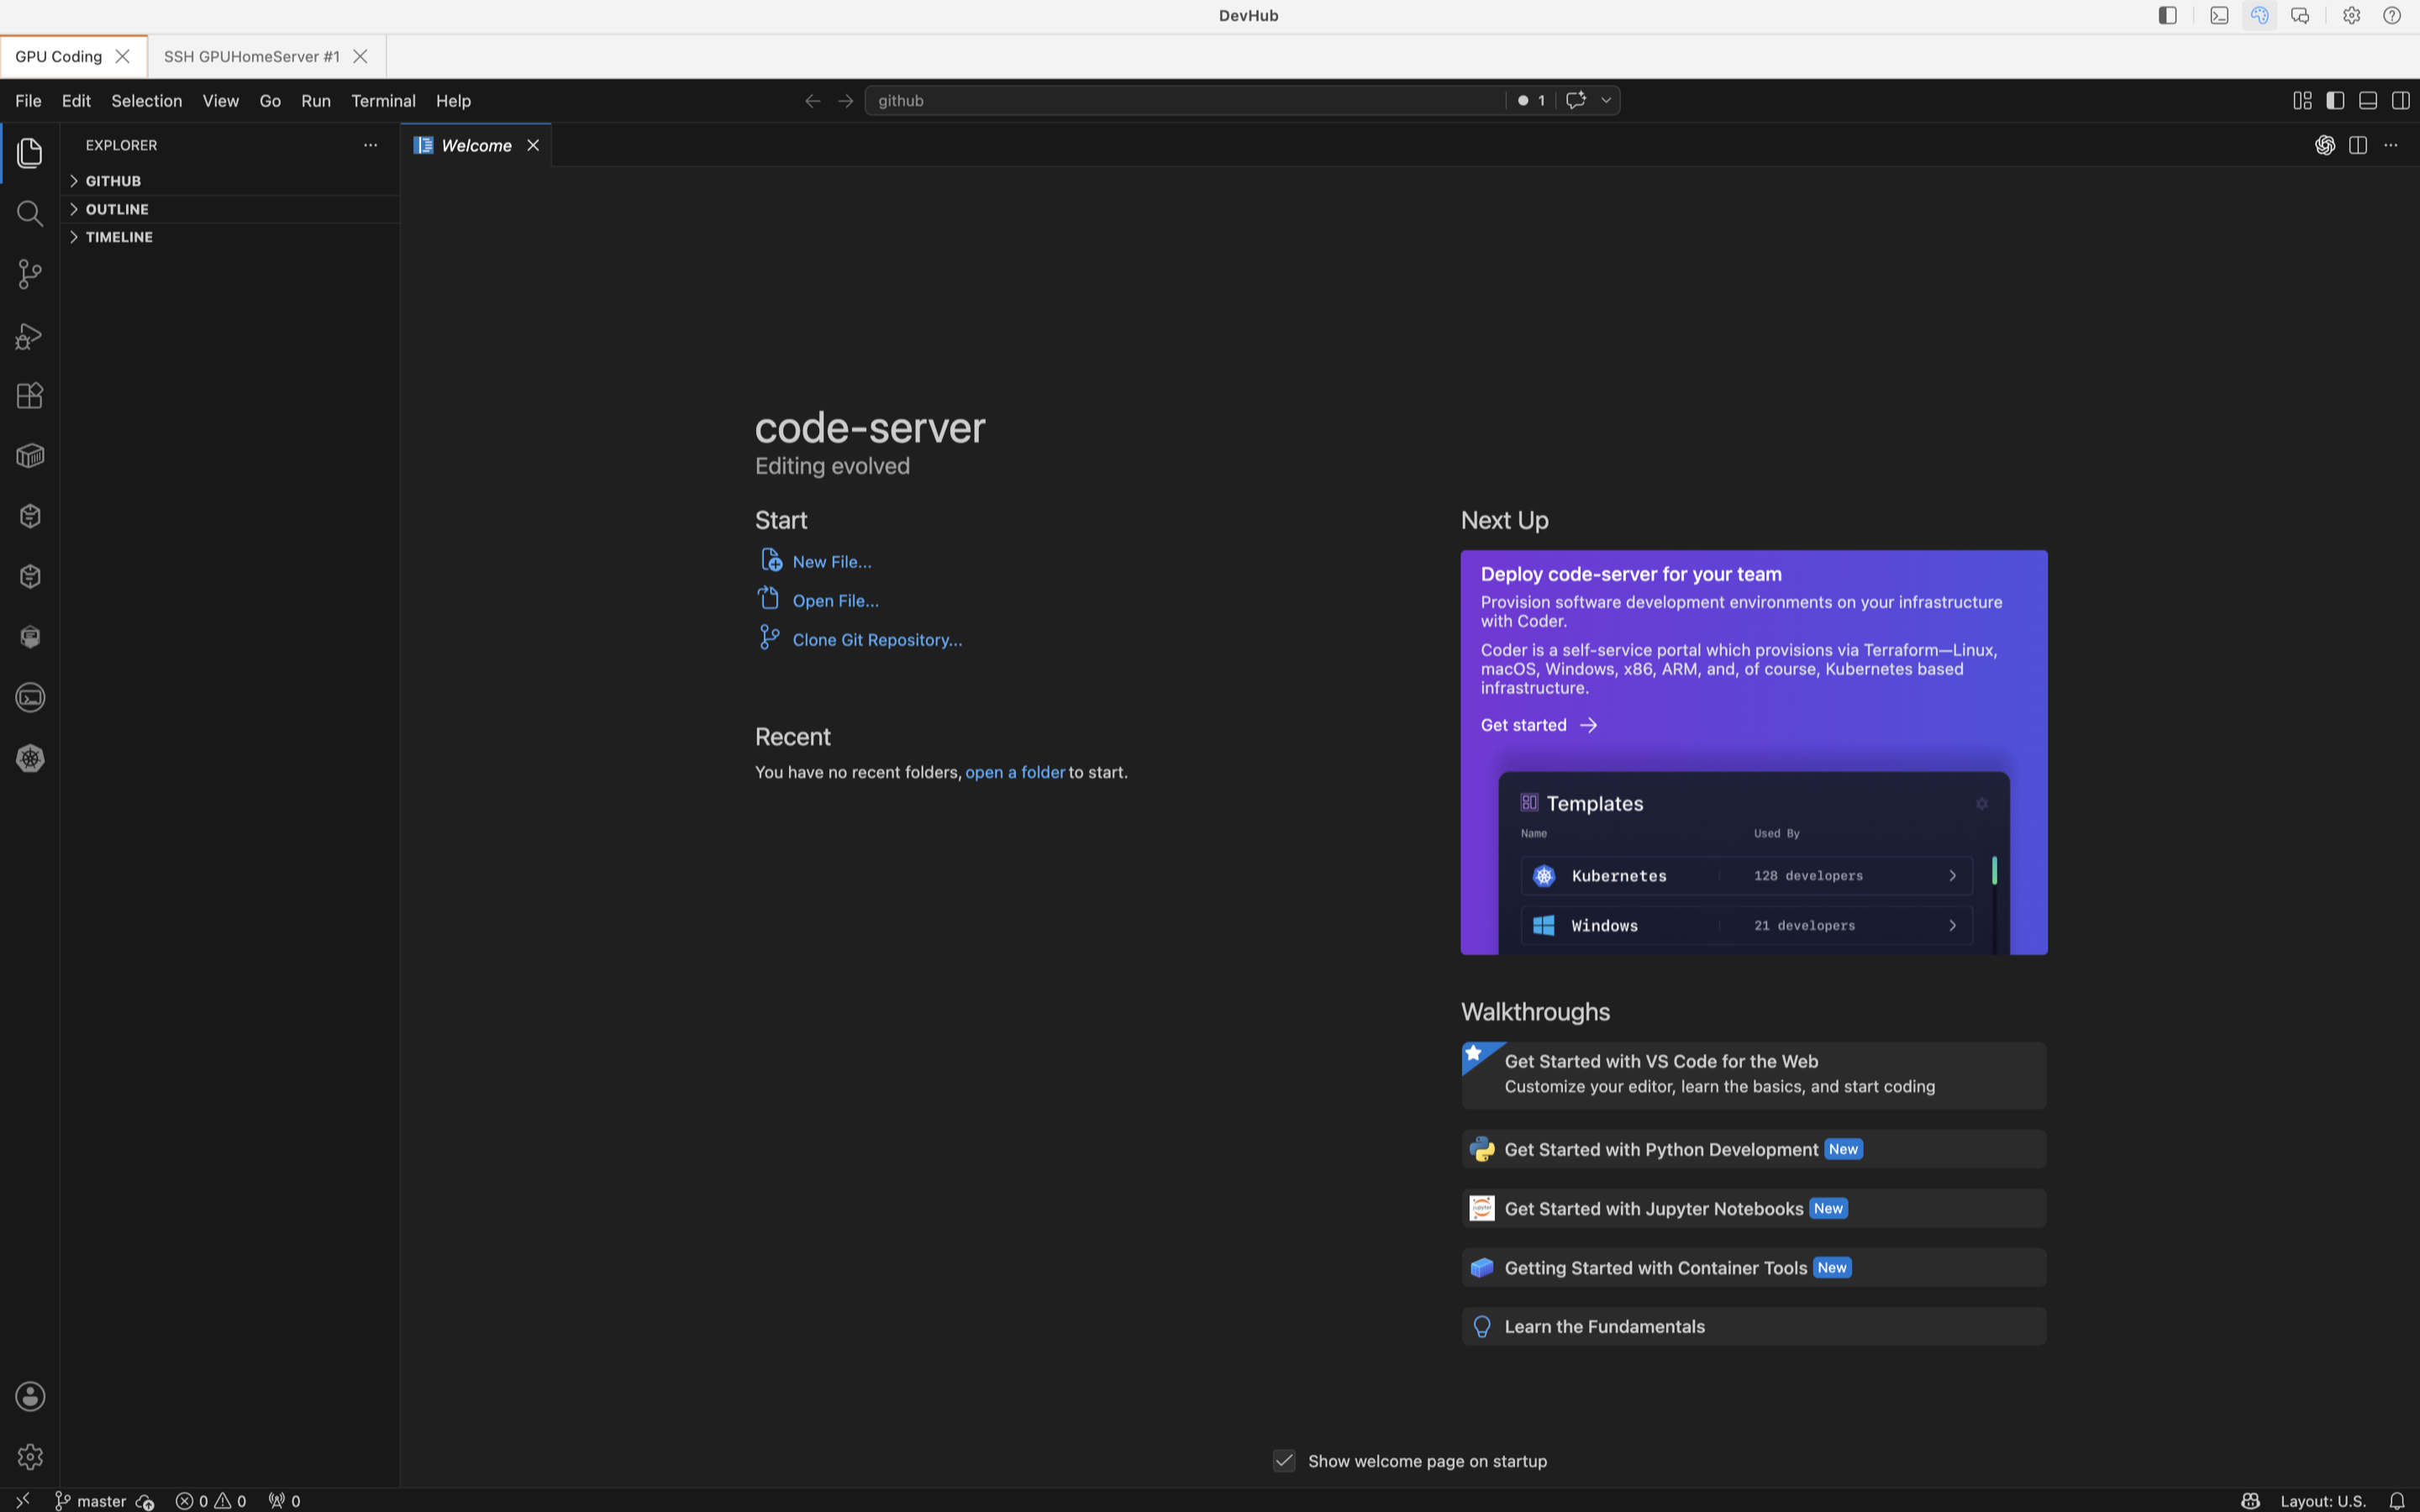Open the Run menu
Screen dimensions: 2420x1512
pos(316,101)
